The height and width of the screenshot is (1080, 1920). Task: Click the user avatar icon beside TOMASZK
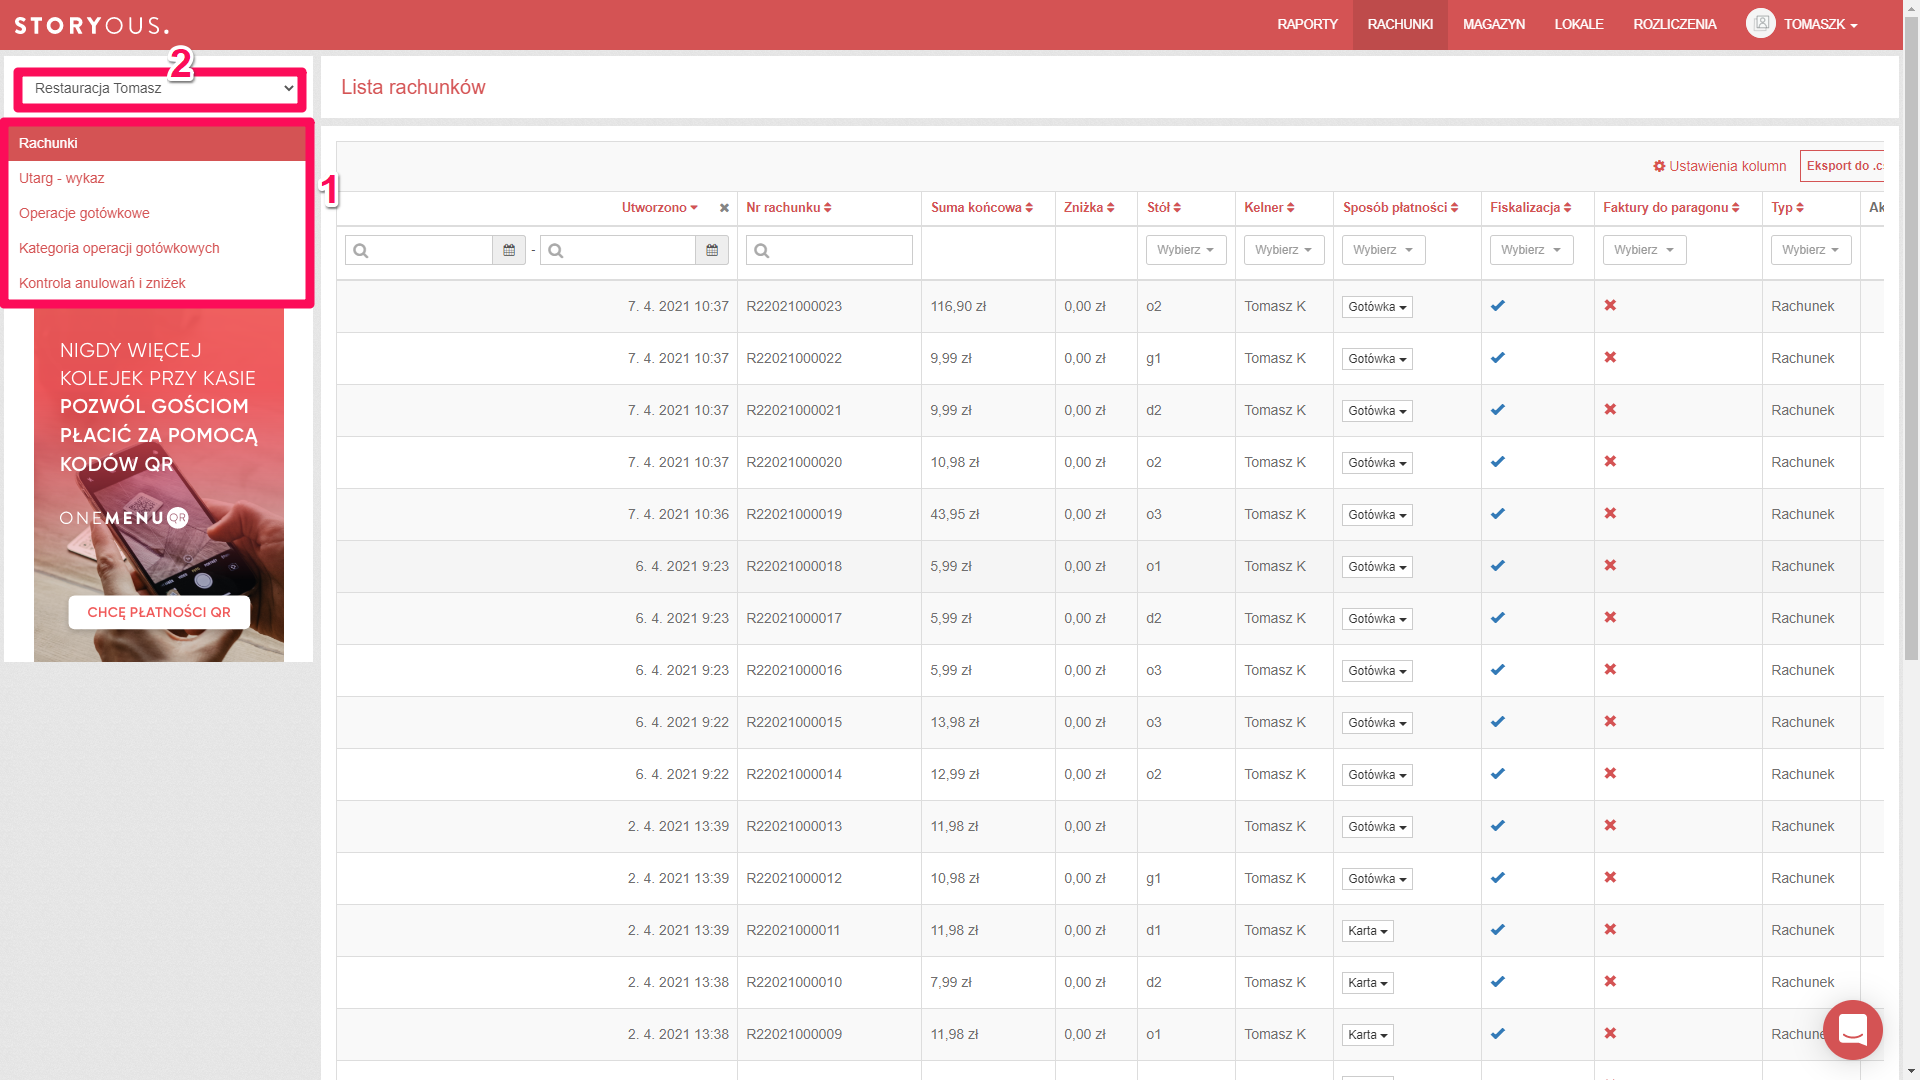(x=1761, y=23)
